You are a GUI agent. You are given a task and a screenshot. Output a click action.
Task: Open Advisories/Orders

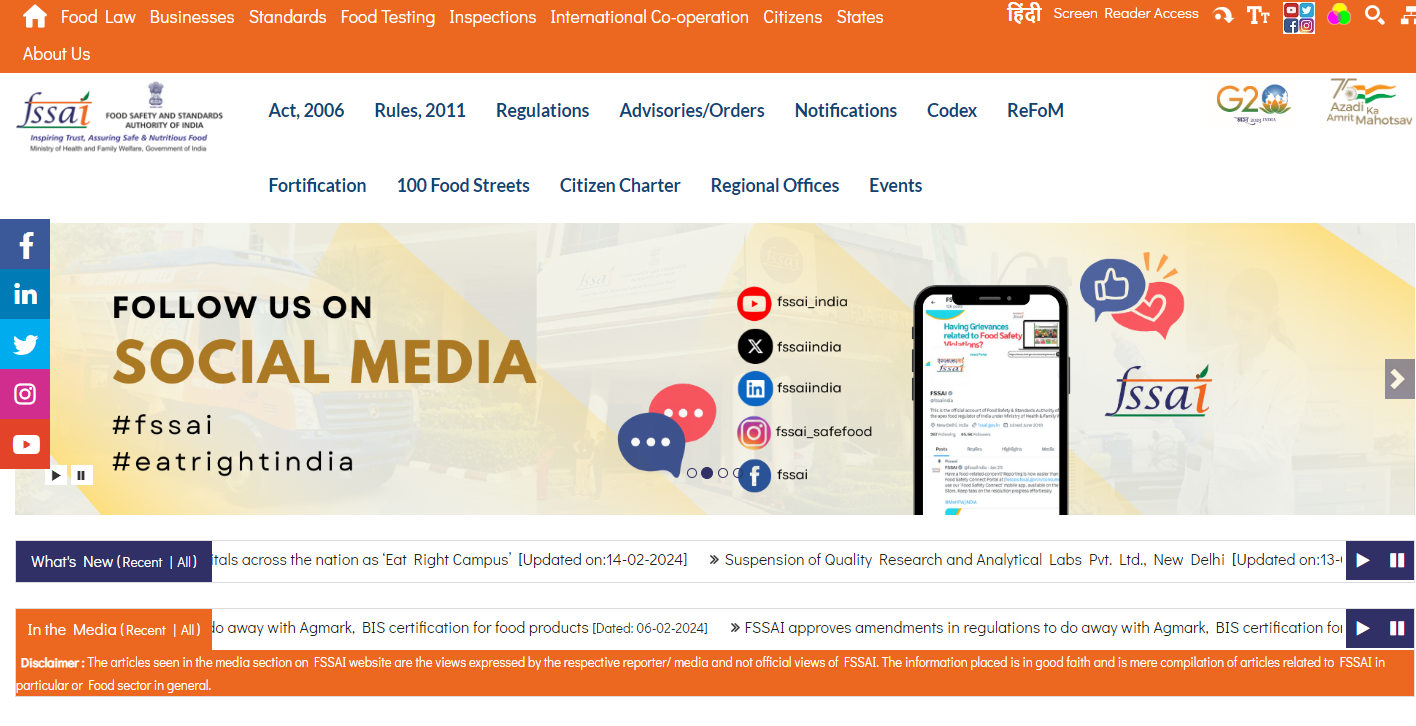click(692, 110)
